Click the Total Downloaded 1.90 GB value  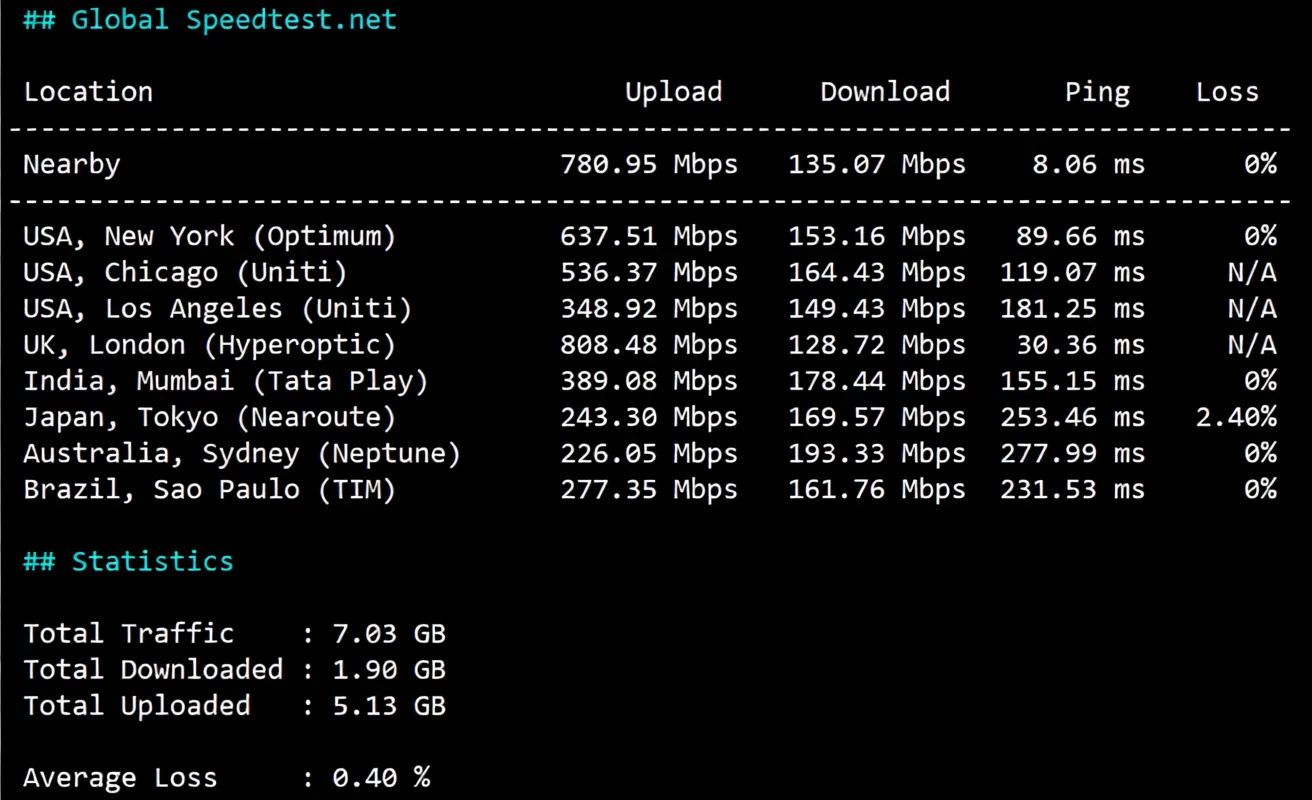pyautogui.click(x=389, y=669)
